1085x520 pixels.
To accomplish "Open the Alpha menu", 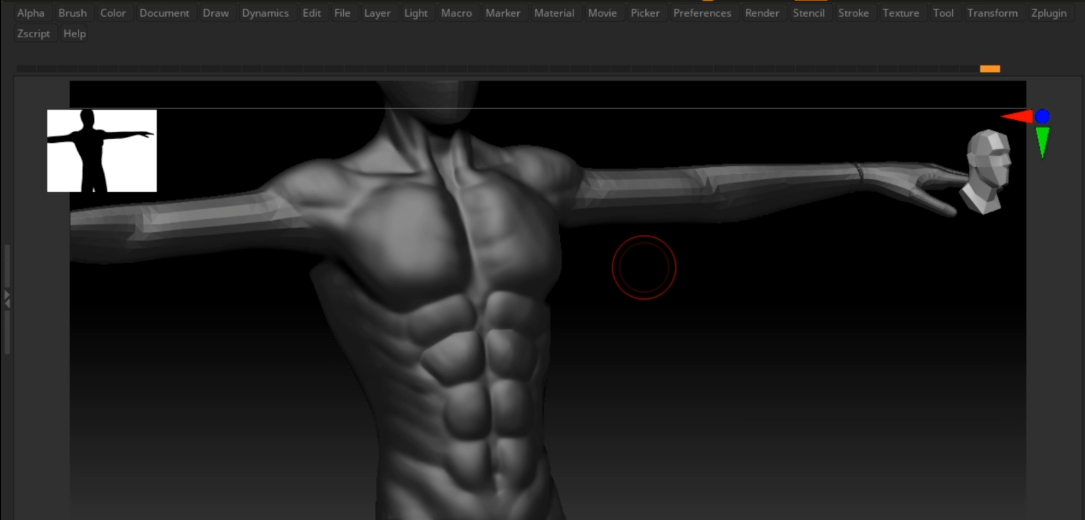I will [31, 13].
